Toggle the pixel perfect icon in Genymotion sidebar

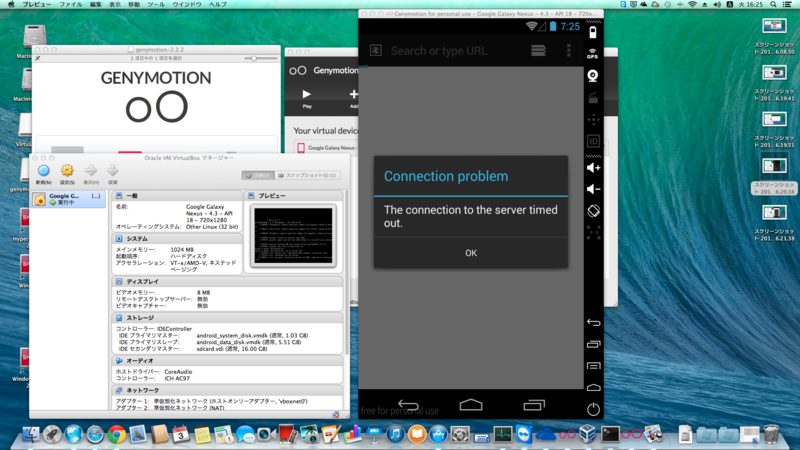593,232
